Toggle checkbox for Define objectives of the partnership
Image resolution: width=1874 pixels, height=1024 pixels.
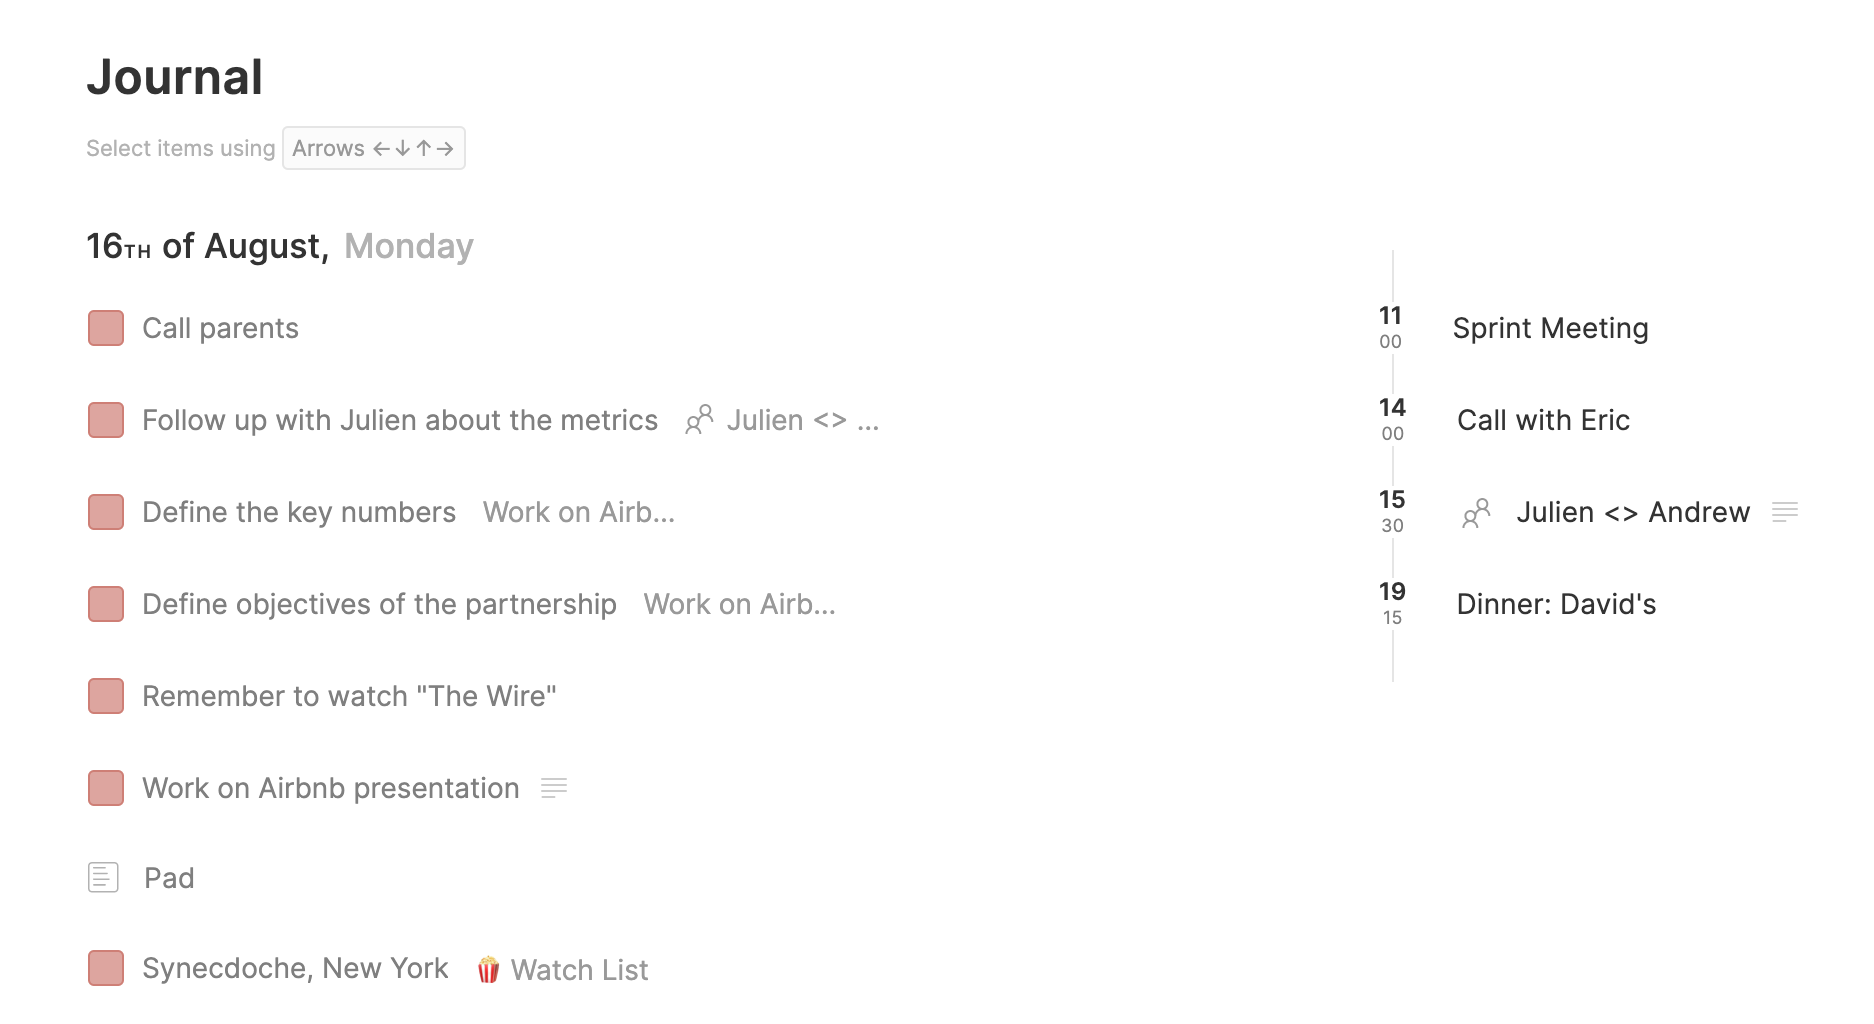(106, 604)
